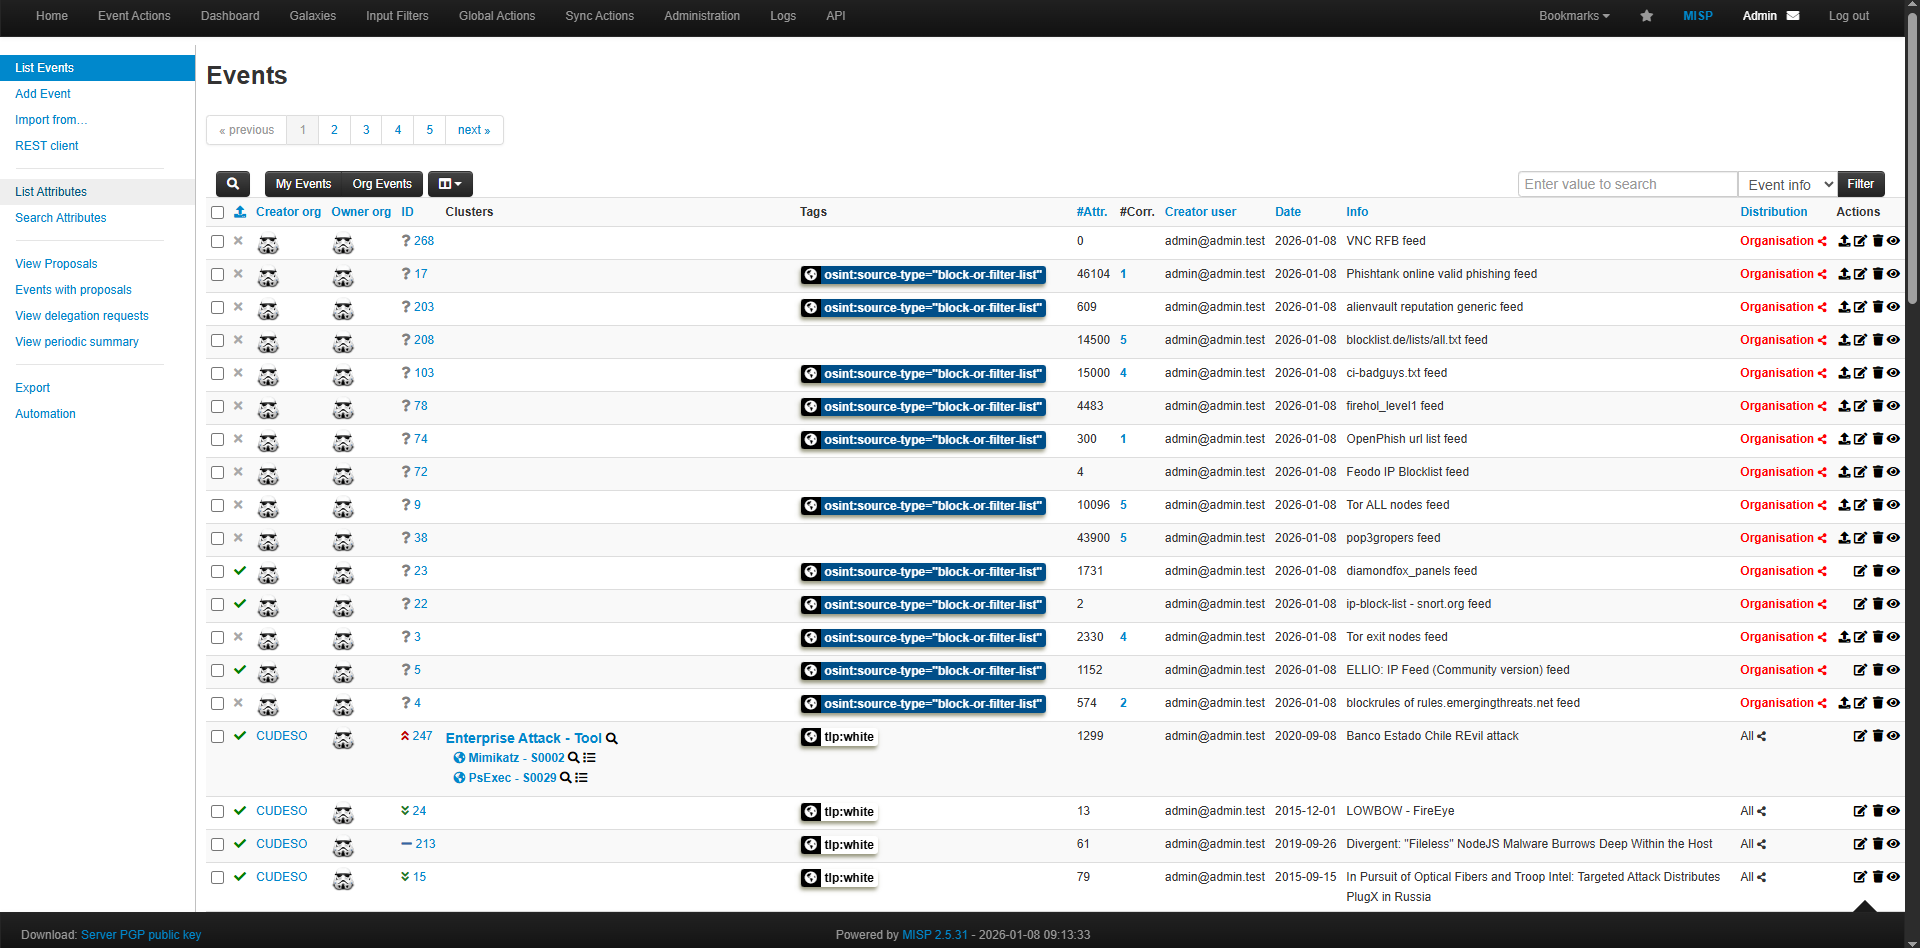Select checkbox for event 103
1920x948 pixels.
217,373
